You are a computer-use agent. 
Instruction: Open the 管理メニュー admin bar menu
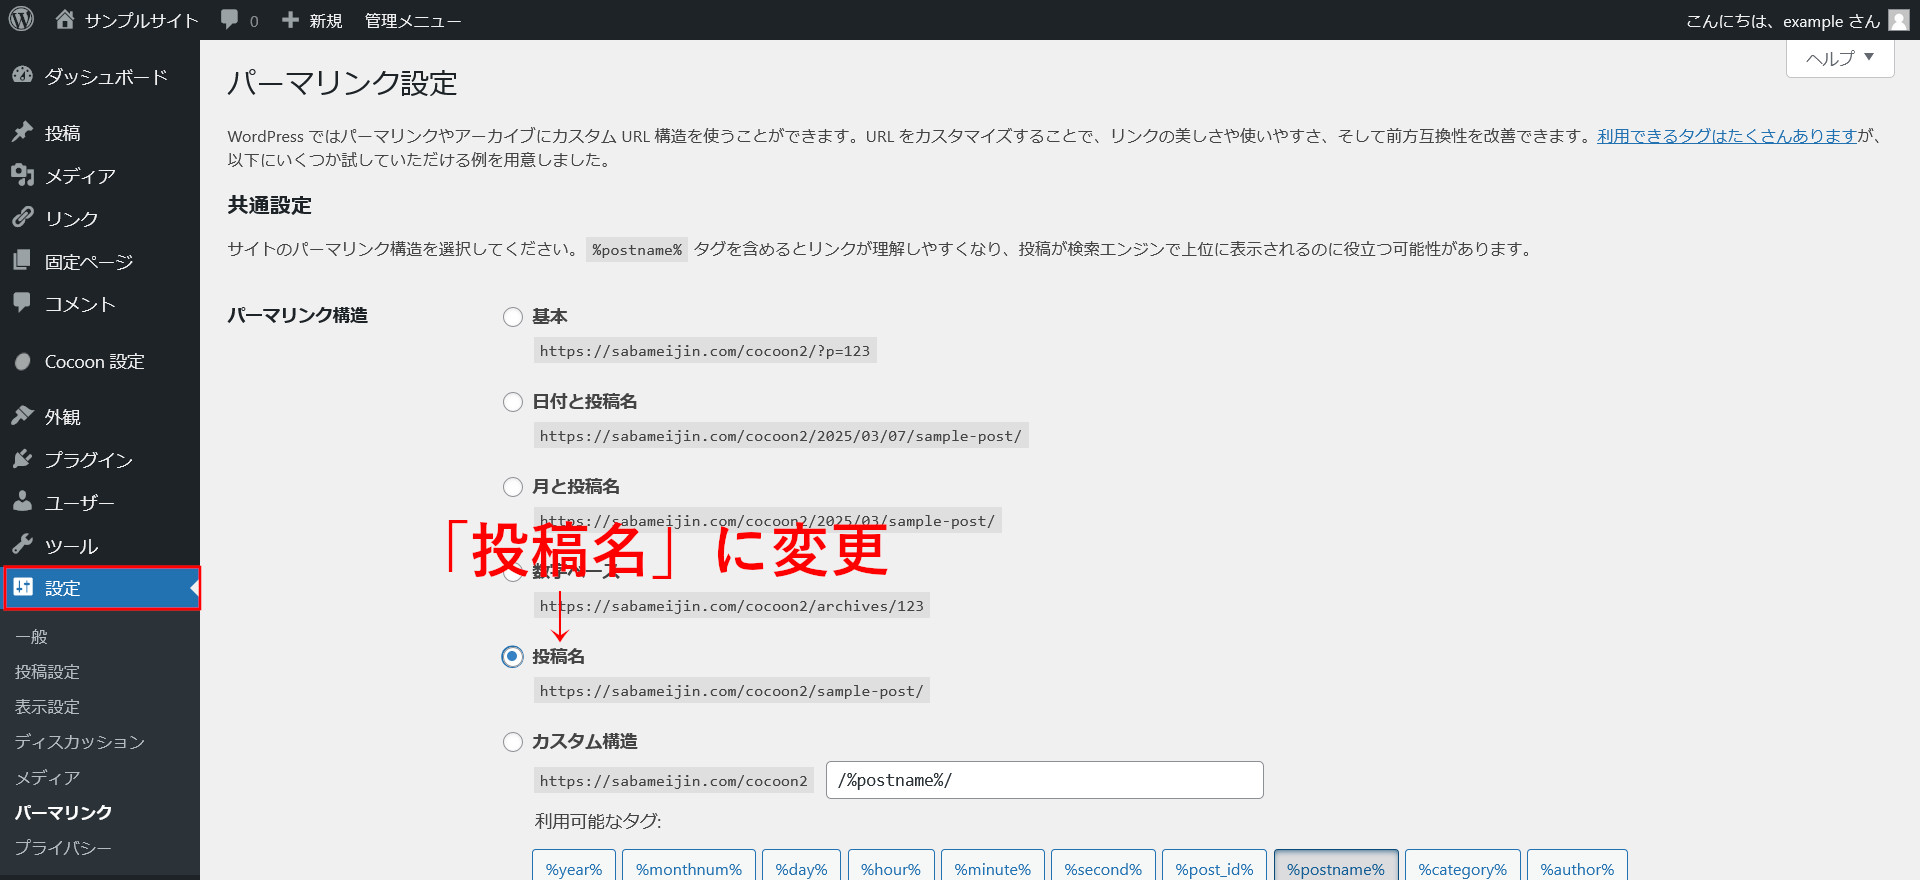coord(412,21)
